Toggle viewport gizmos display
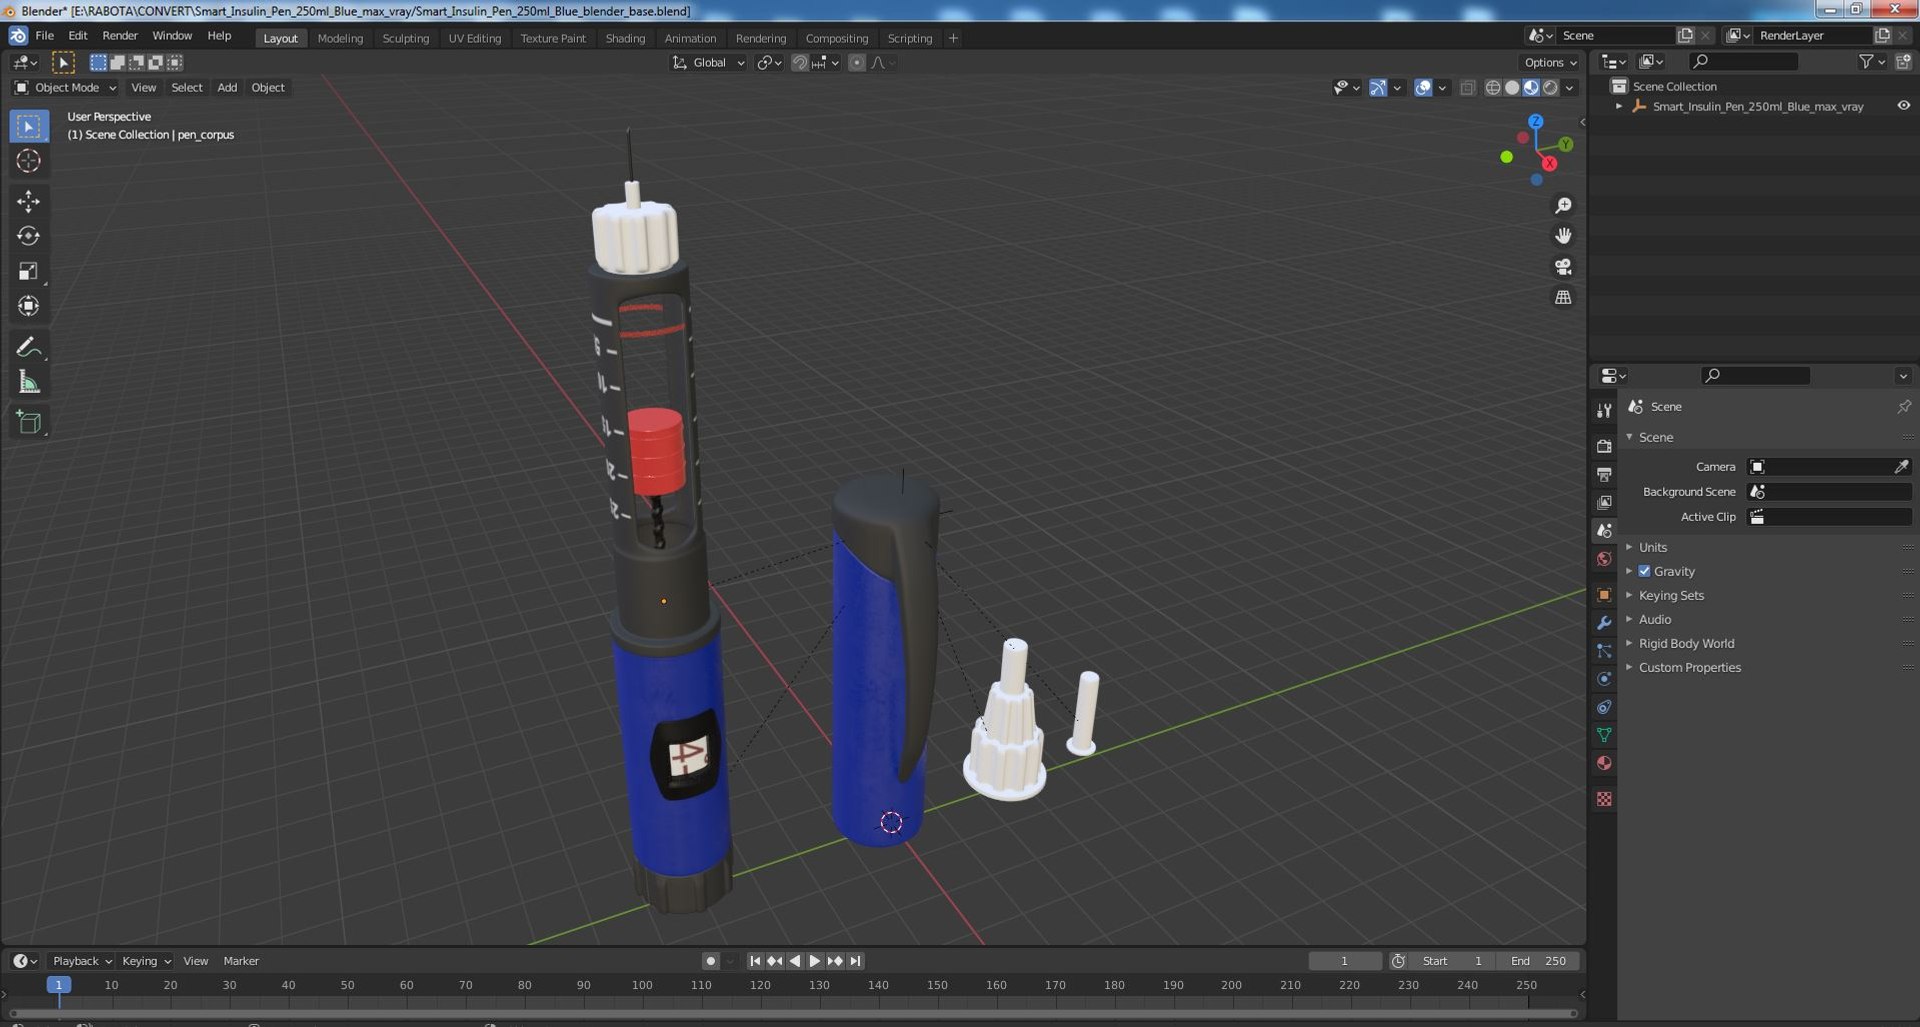This screenshot has width=1920, height=1027. 1378,88
